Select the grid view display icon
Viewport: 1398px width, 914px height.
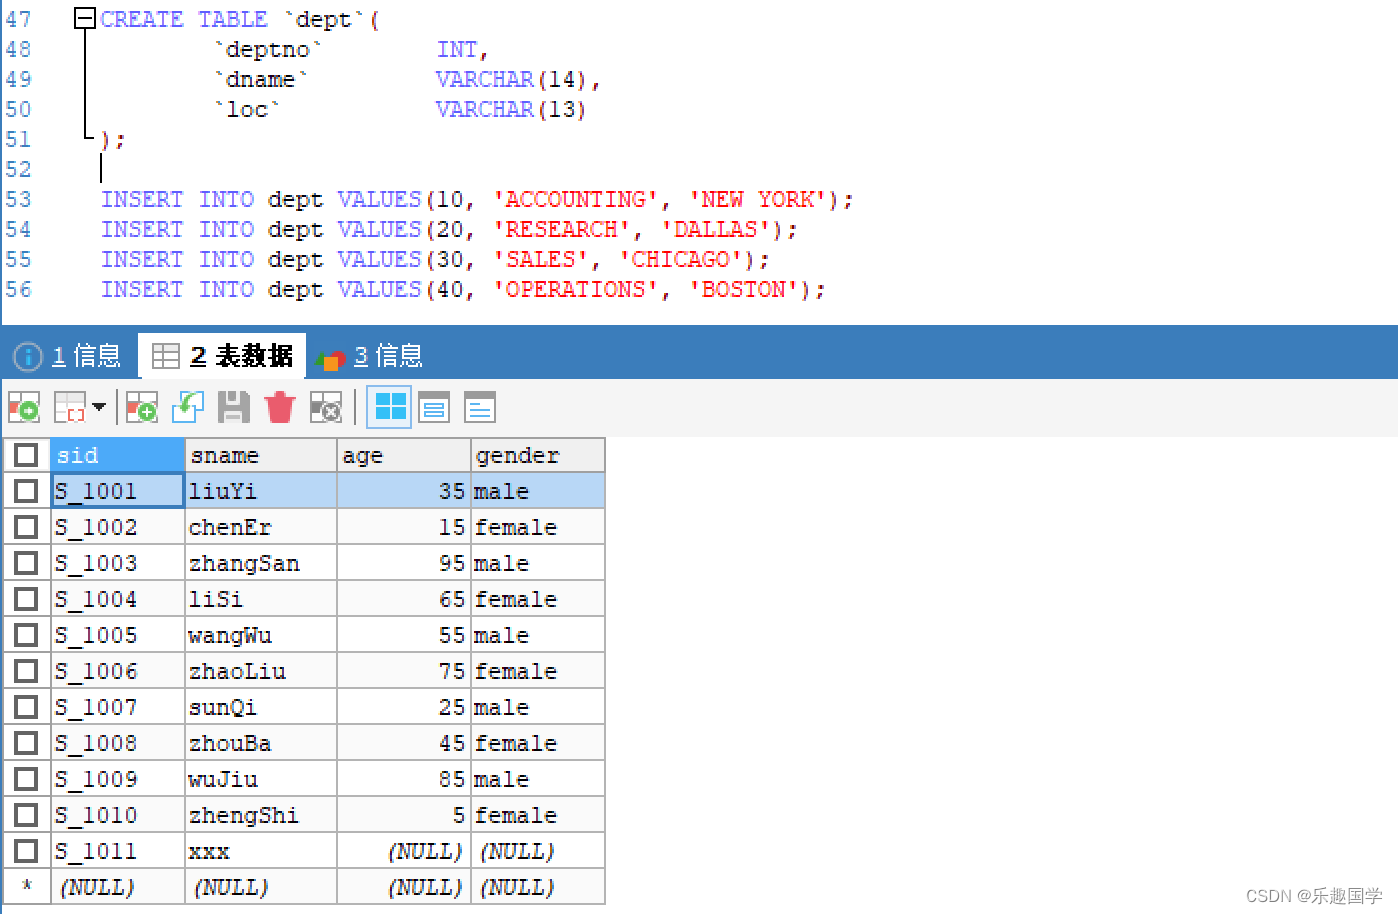[x=389, y=407]
